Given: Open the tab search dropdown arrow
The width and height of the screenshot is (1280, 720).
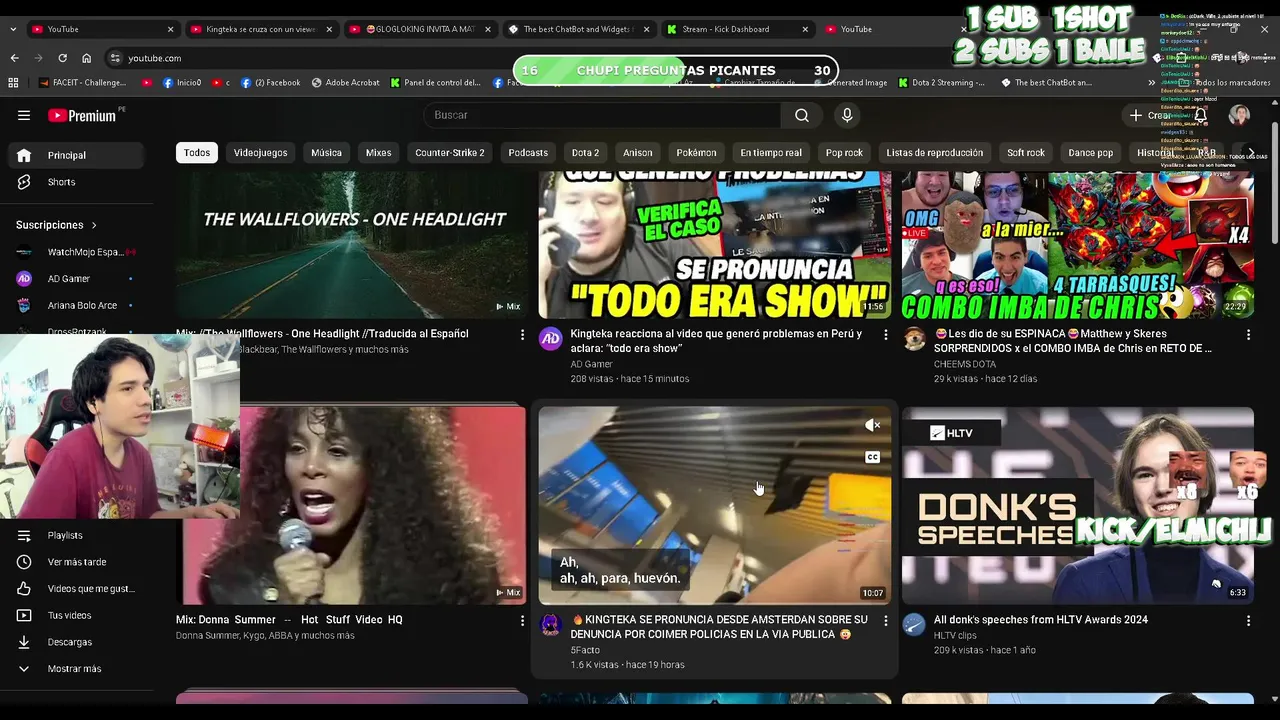Looking at the screenshot, I should coord(13,29).
